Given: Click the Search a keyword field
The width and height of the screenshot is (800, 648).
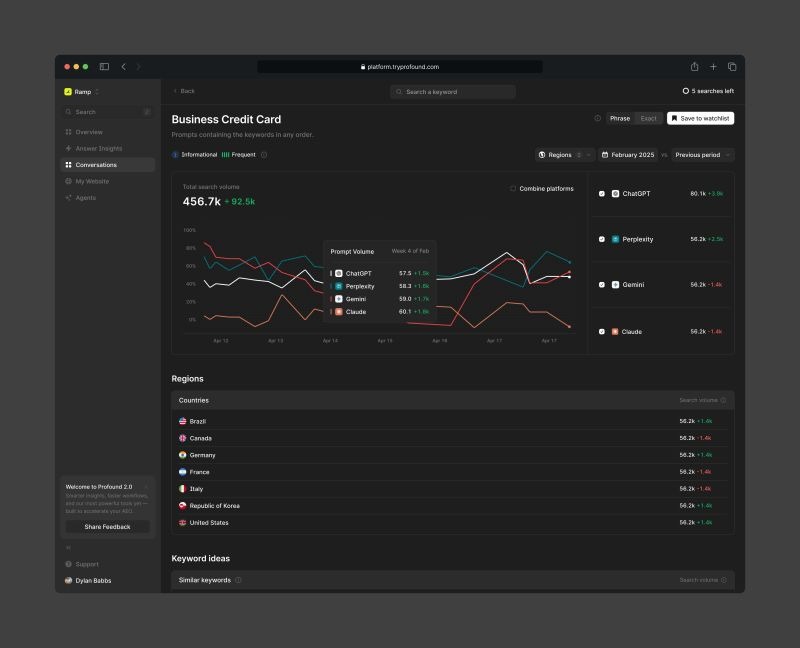Looking at the screenshot, I should (x=453, y=92).
